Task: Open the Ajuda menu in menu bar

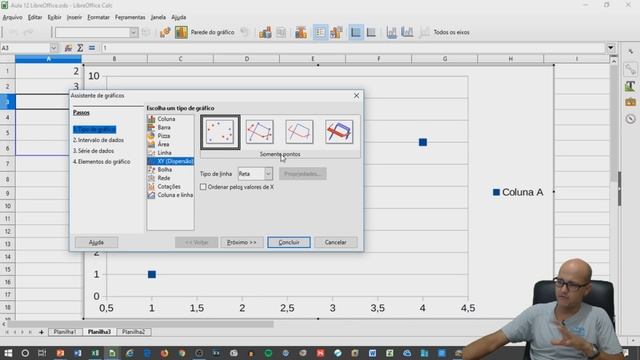Action: pos(178,17)
